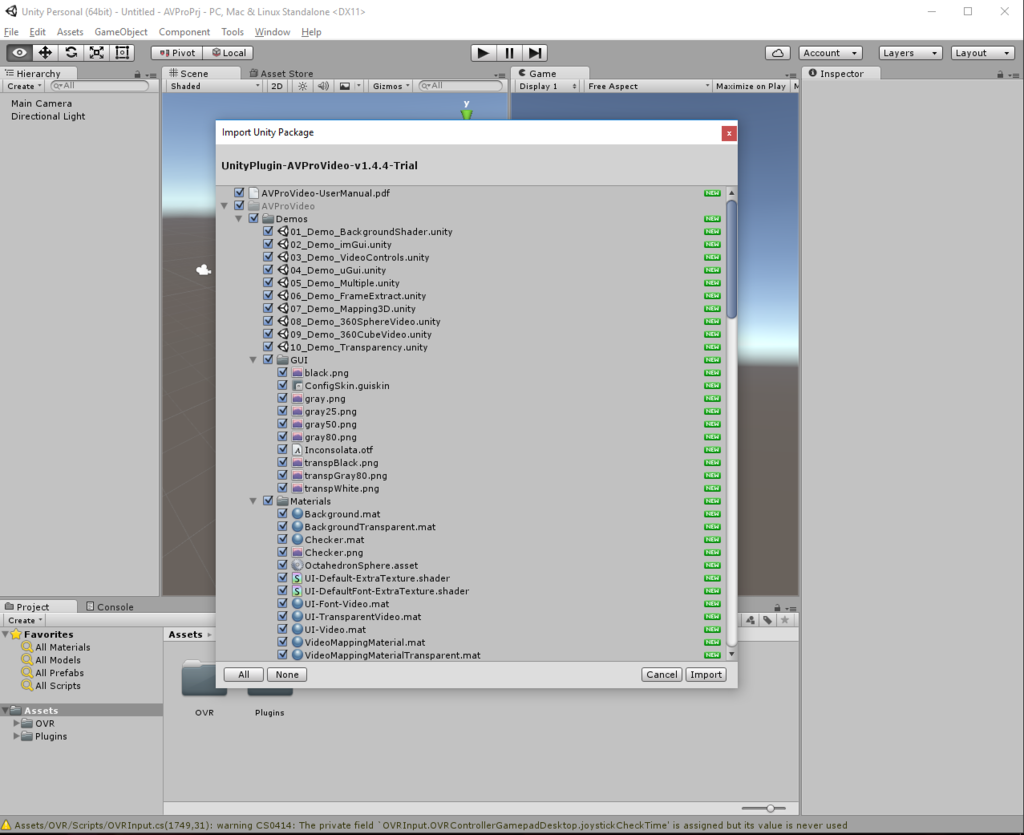The height and width of the screenshot is (835, 1024).
Task: Expand the OVR folder in Project tree
Action: pyautogui.click(x=16, y=723)
